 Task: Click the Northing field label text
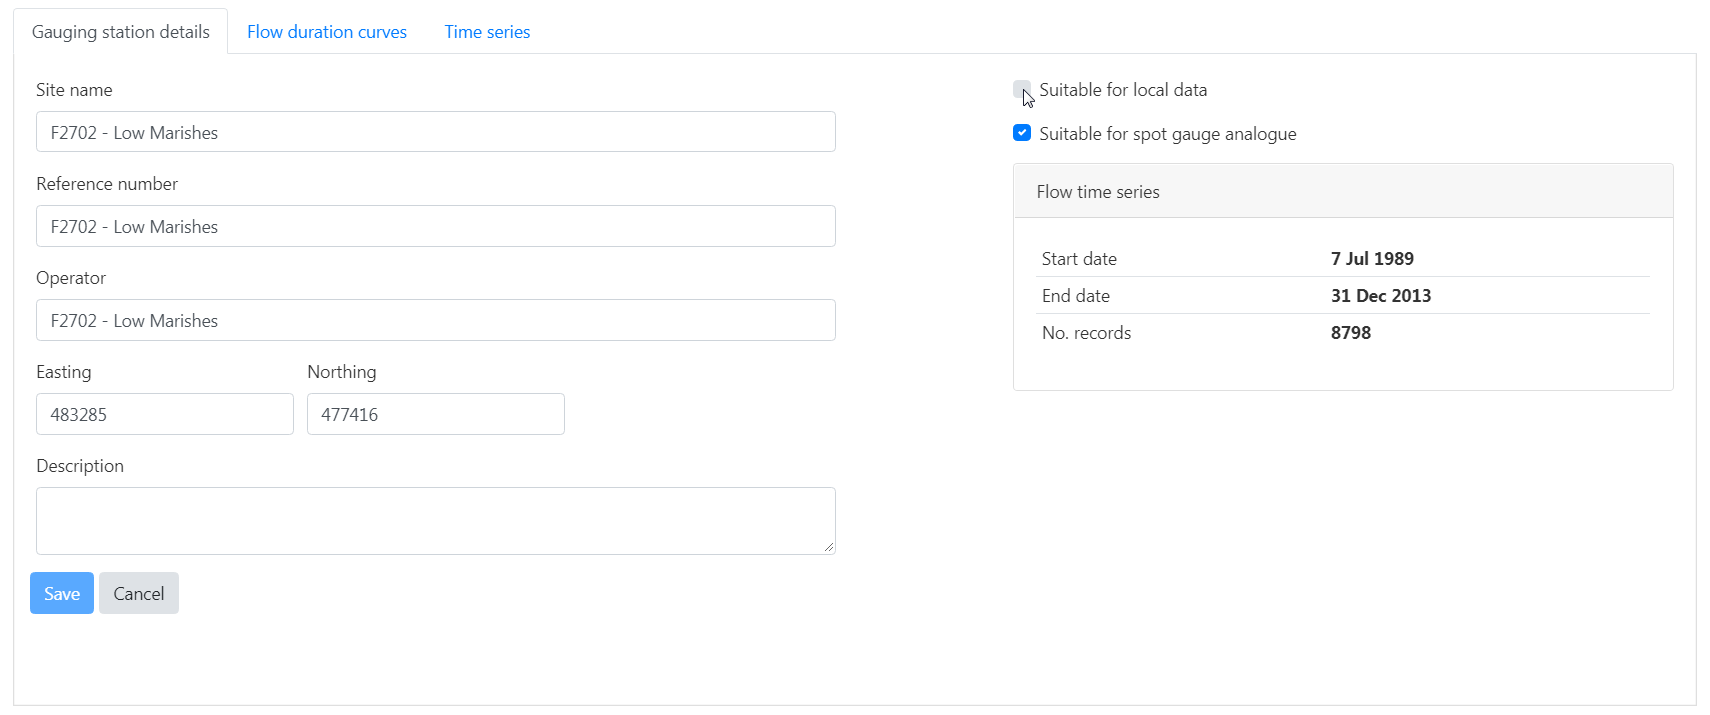point(341,372)
